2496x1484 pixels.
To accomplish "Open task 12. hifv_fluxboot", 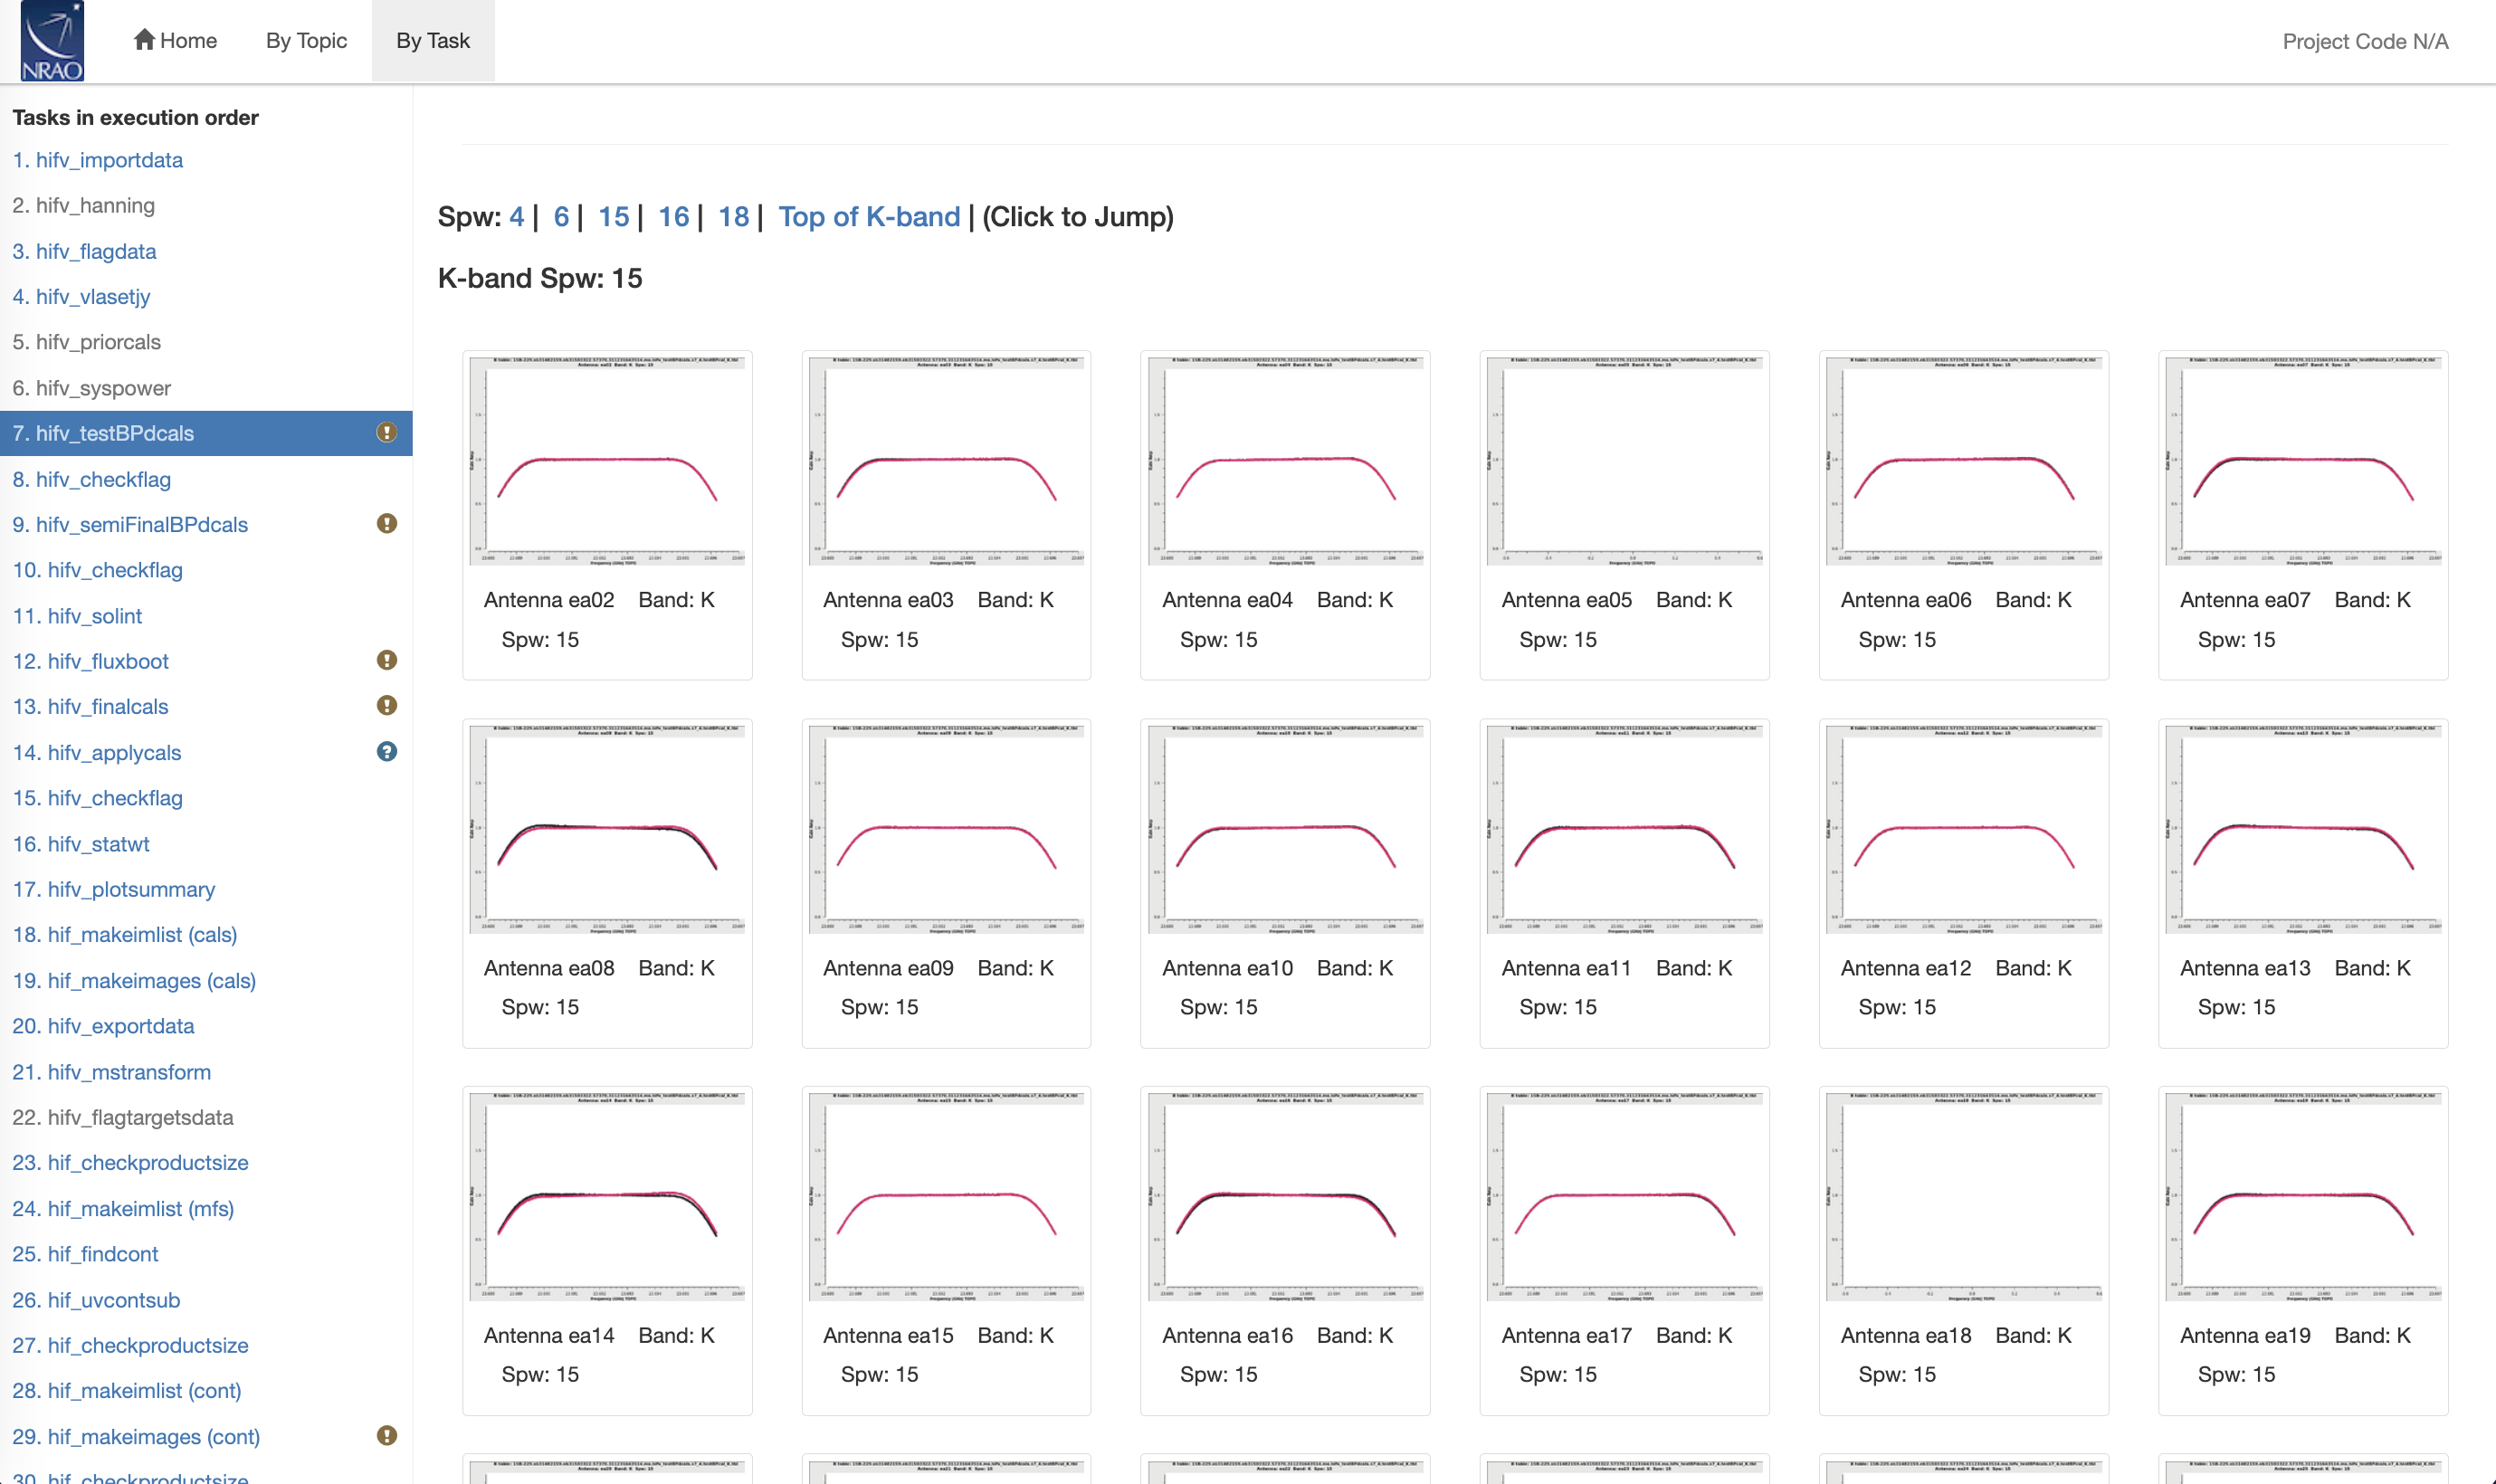I will (90, 661).
